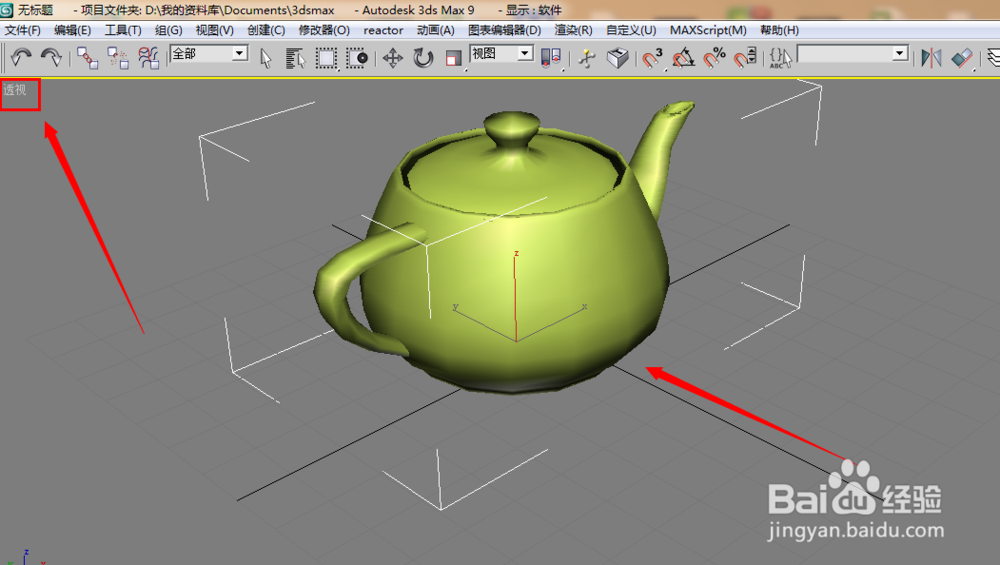This screenshot has height=565, width=1000.
Task: Activate the Unlink Selection tool
Action: coord(118,58)
